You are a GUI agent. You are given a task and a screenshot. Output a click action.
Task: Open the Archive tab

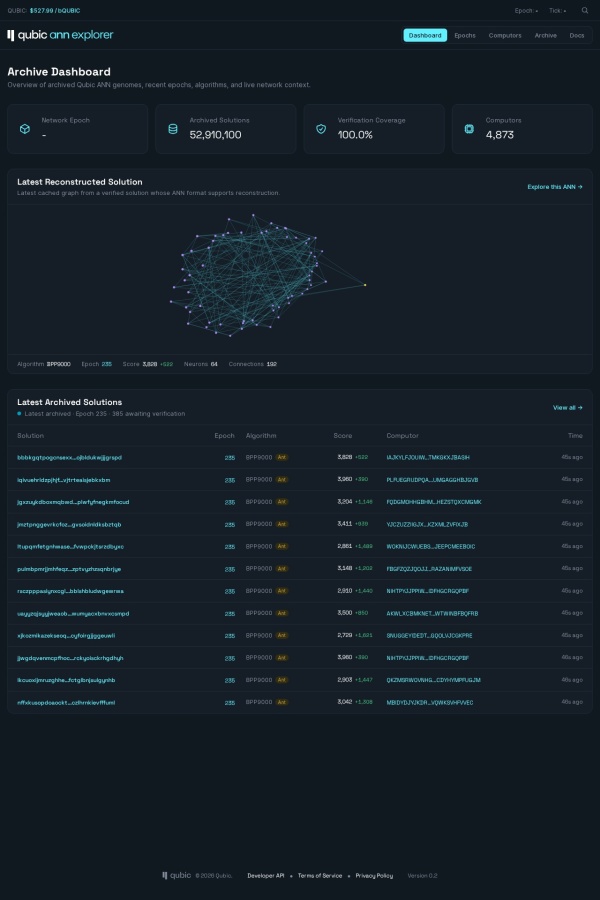[545, 36]
